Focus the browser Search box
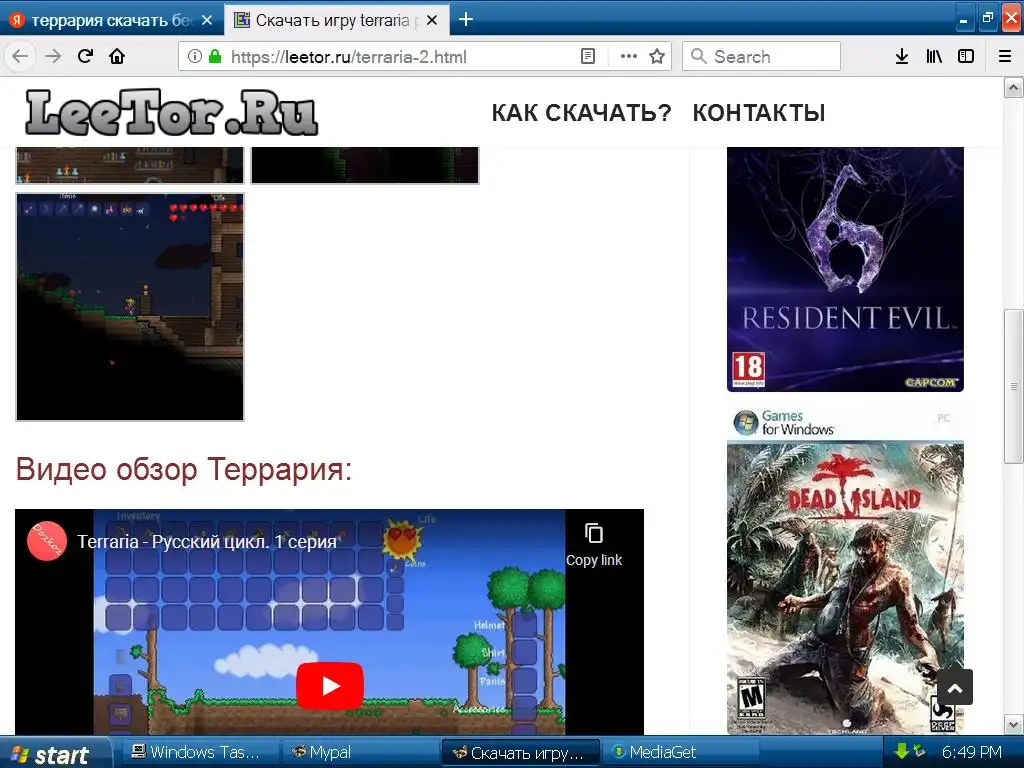Image resolution: width=1024 pixels, height=768 pixels. point(761,57)
